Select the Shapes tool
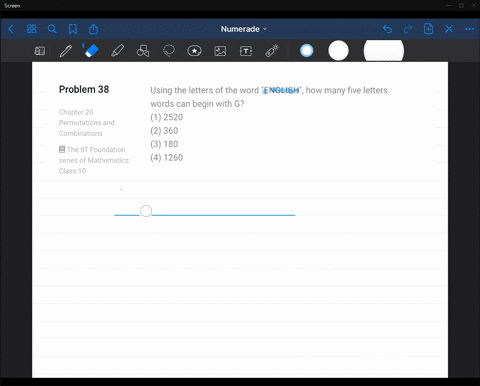The height and width of the screenshot is (386, 480). (143, 51)
